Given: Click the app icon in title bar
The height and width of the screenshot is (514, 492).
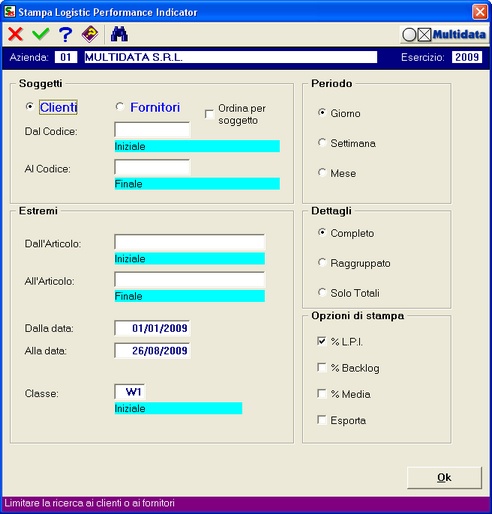Looking at the screenshot, I should tap(9, 12).
